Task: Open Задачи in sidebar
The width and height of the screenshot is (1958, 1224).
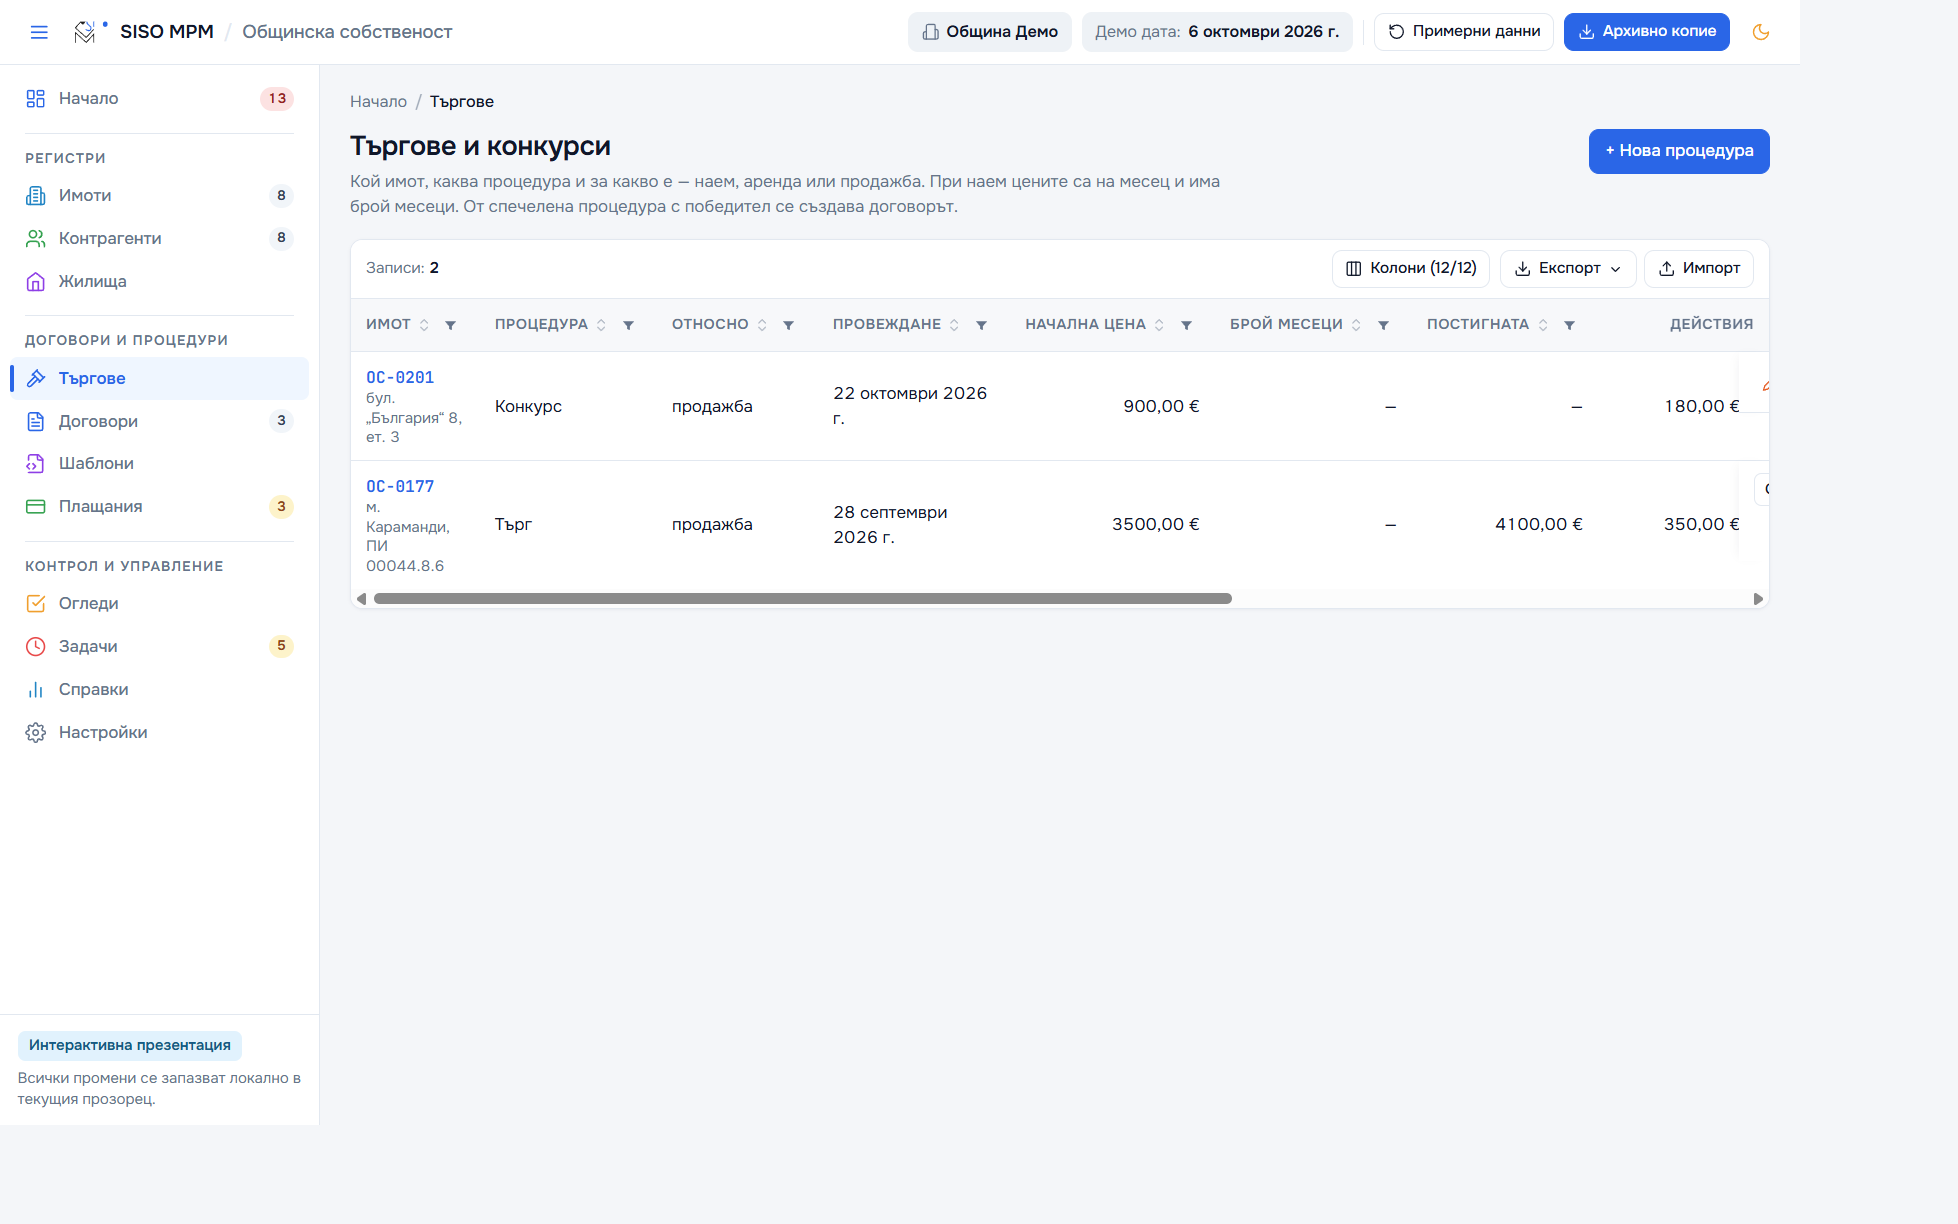Action: [x=159, y=646]
